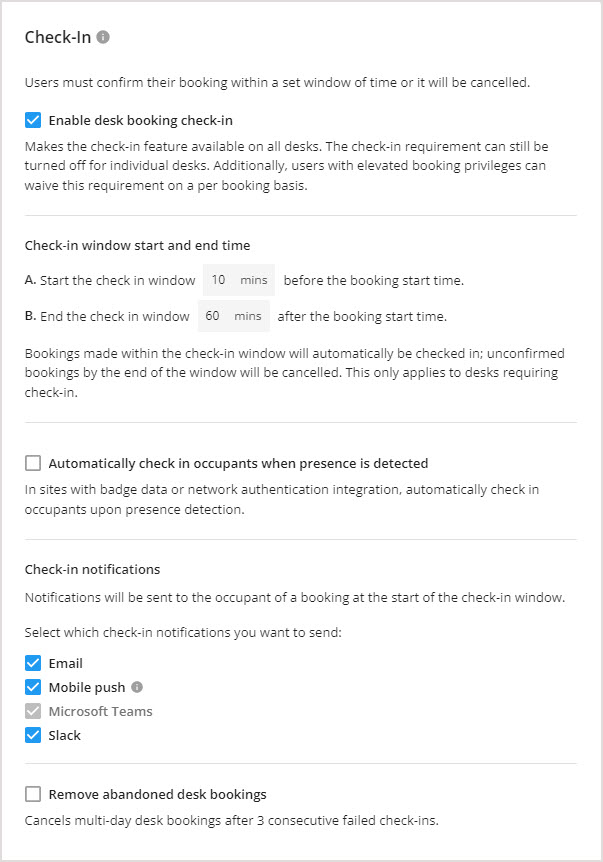603x862 pixels.
Task: Uncheck the Email notification option
Action: coord(32,663)
